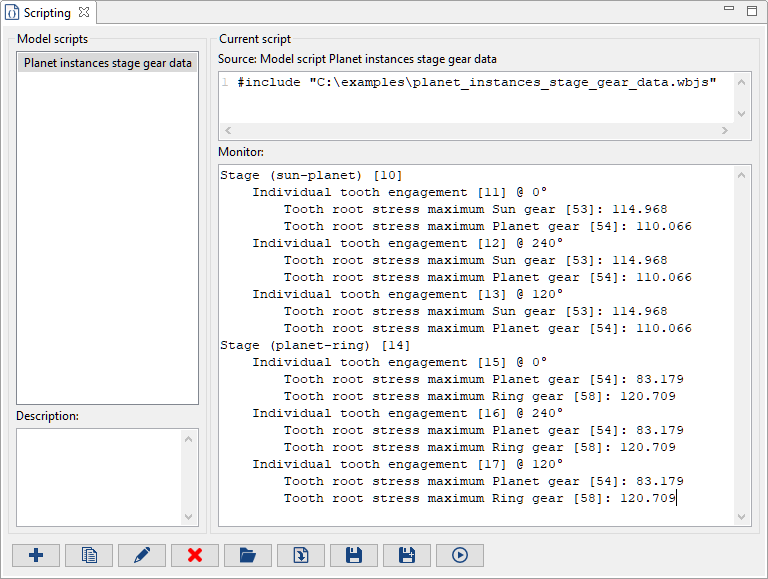Save the script with the floppy disk icon
Screen dimensions: 768x579
(354, 555)
